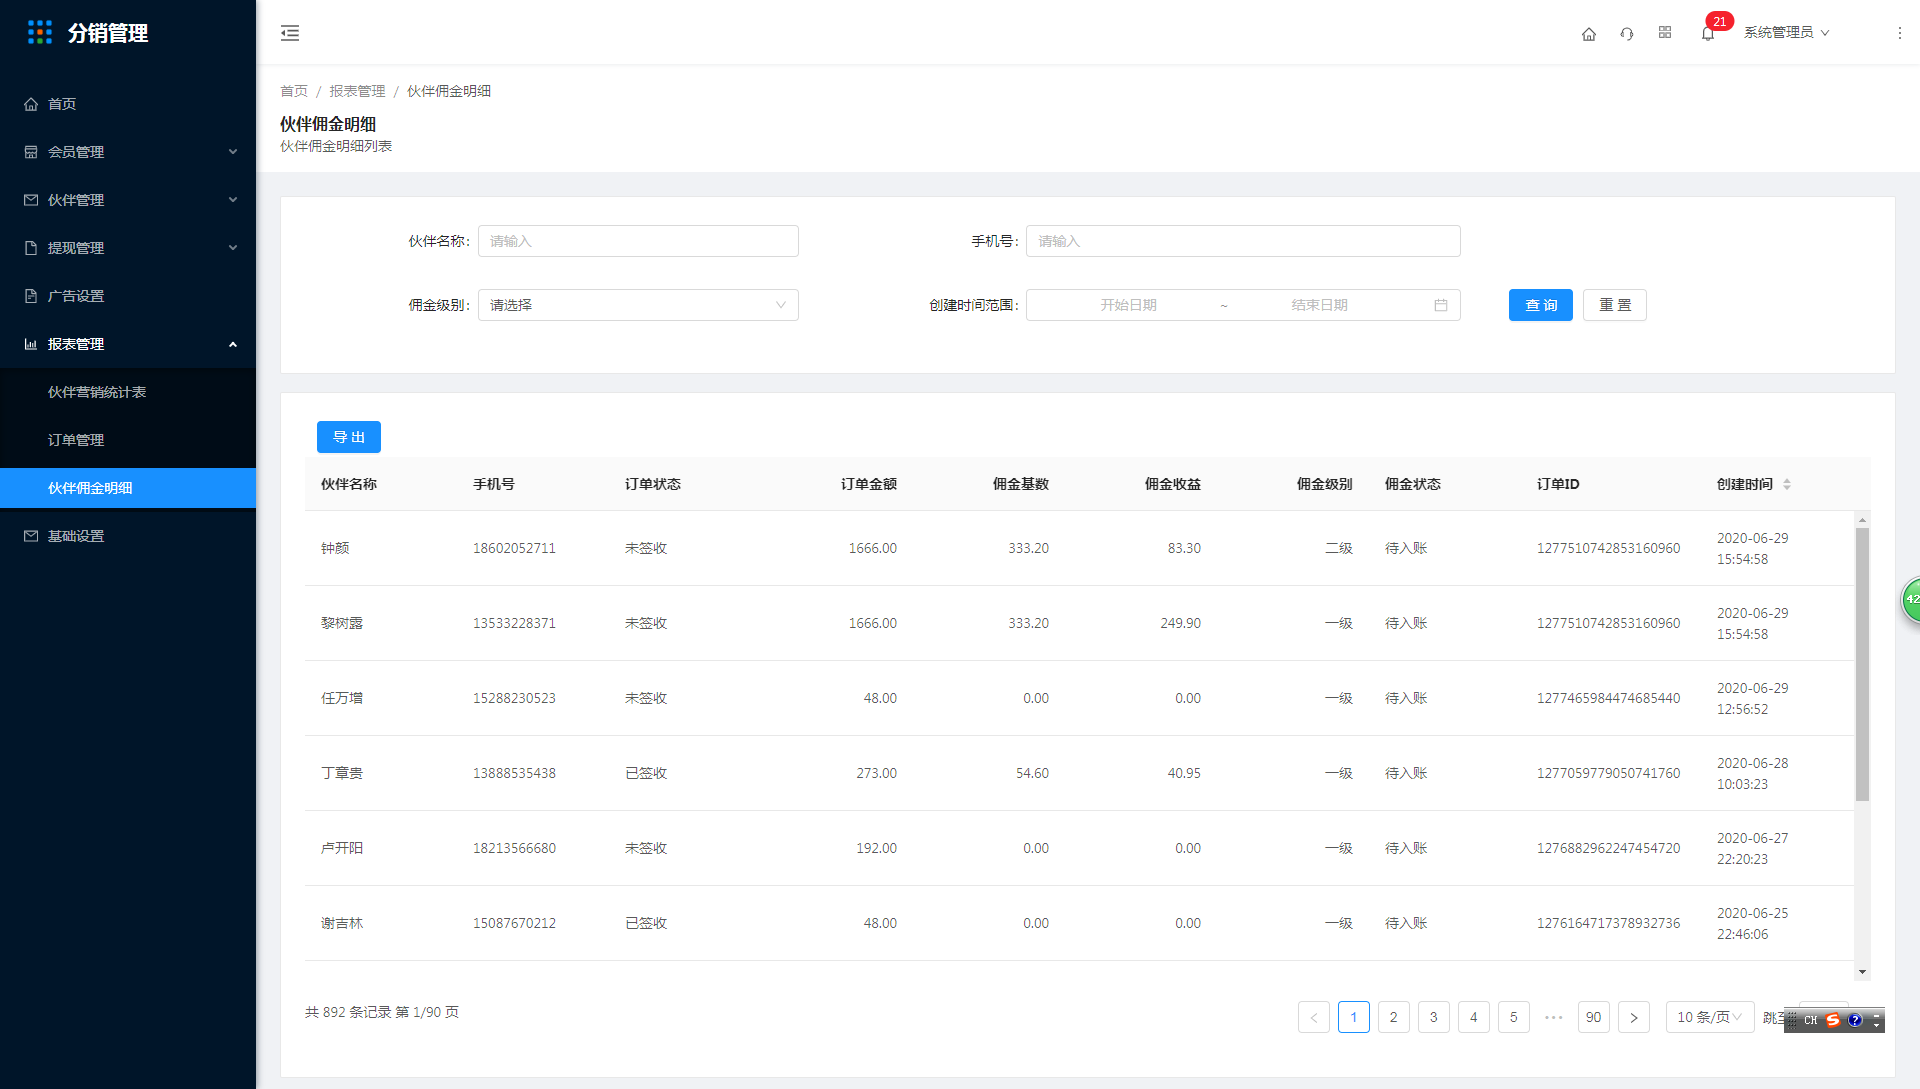Collapse the 报表管理 submenu chevron
This screenshot has width=1920, height=1089.
click(x=233, y=344)
